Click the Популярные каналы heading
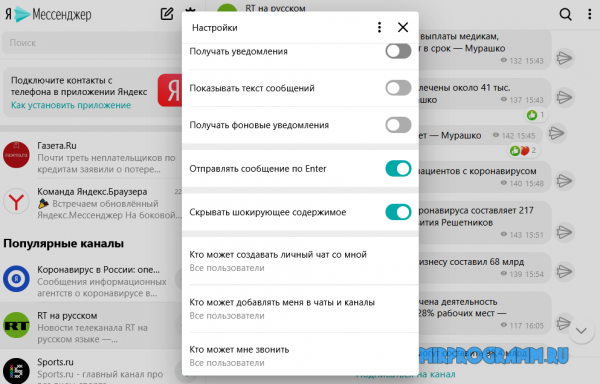The width and height of the screenshot is (600, 384). 64,243
